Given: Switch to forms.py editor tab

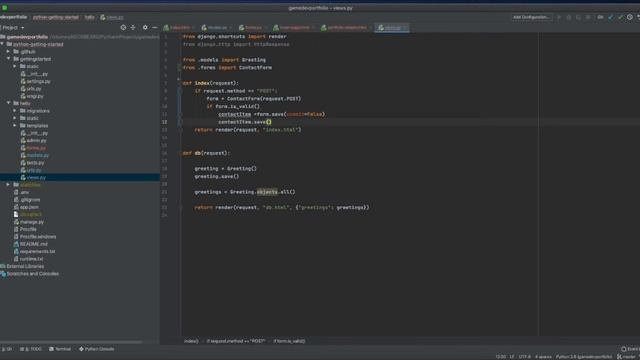Looking at the screenshot, I should (x=252, y=27).
